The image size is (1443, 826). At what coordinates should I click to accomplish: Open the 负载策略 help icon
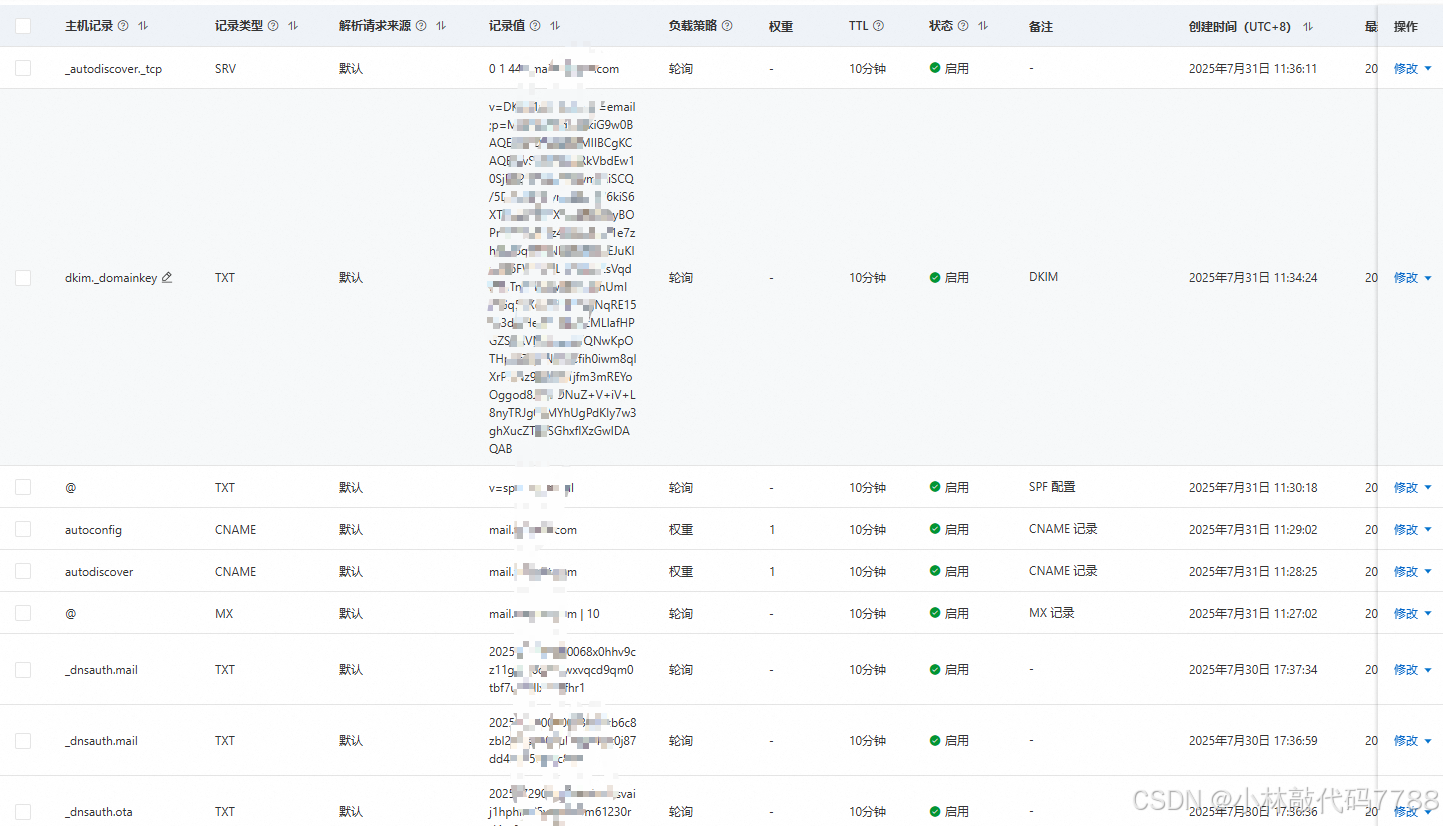pos(726,25)
